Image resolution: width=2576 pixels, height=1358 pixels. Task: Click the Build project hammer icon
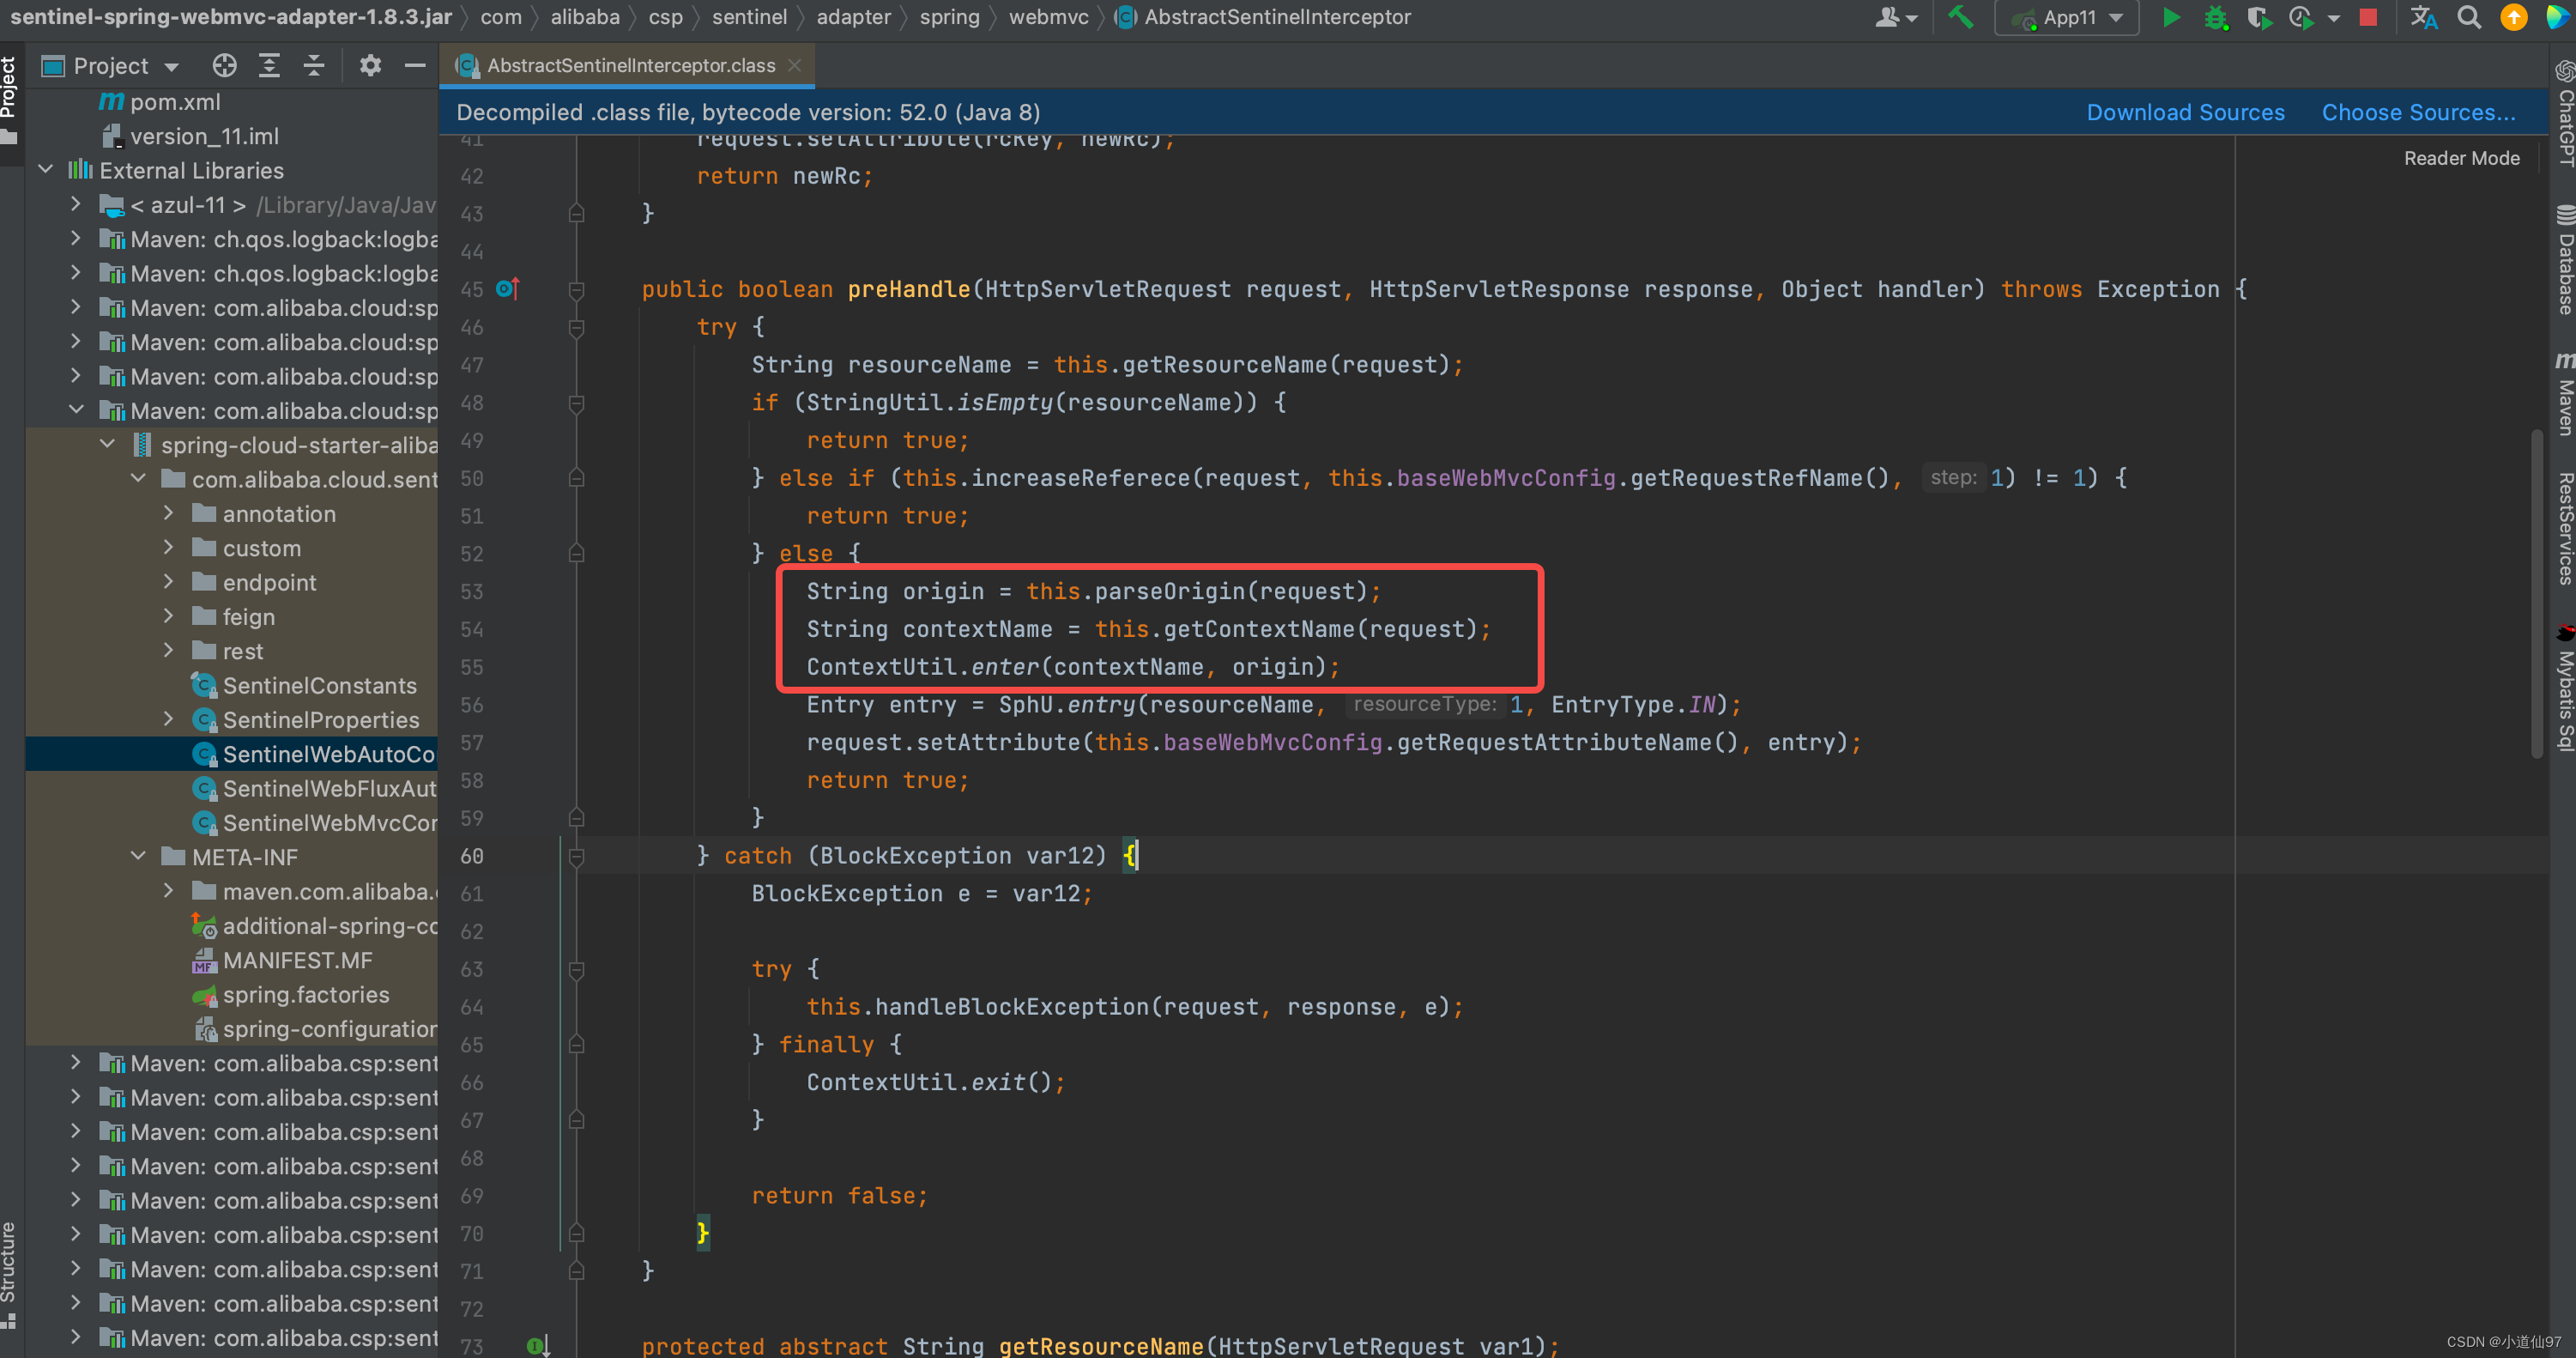point(1961,21)
